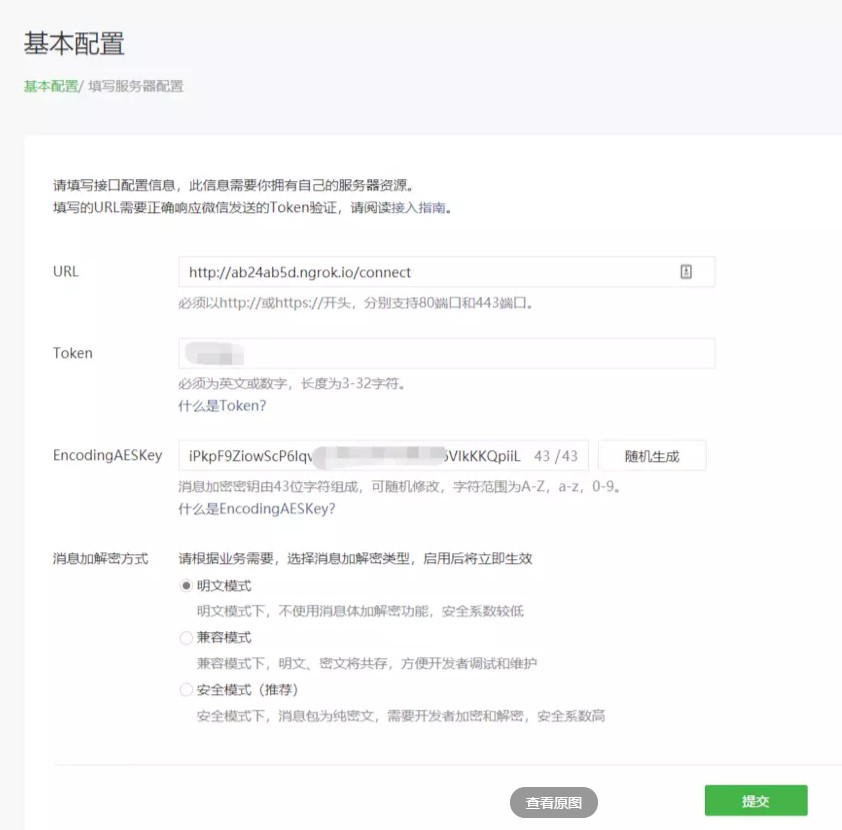This screenshot has width=842, height=830.
Task: Click hint text 必须为英文或数字，长度为3-32字符
Action: click(292, 383)
